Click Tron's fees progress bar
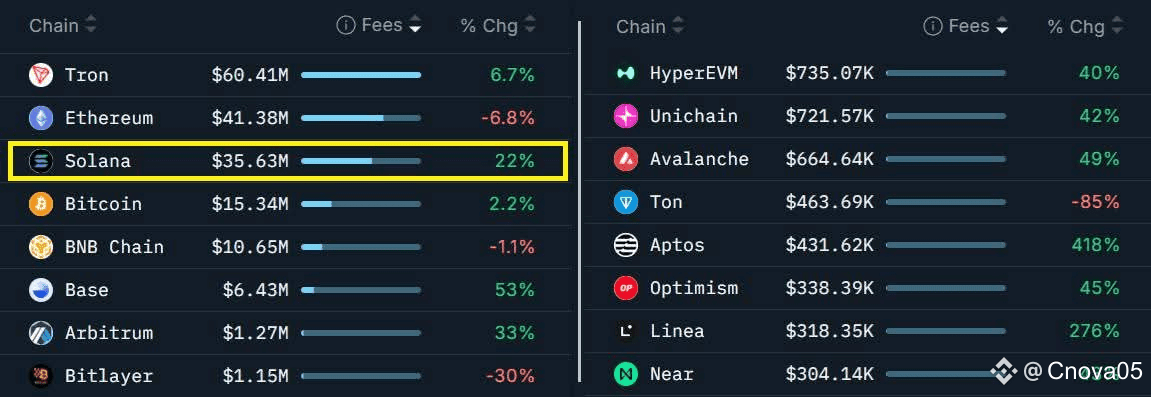The height and width of the screenshot is (397, 1151). [x=361, y=75]
